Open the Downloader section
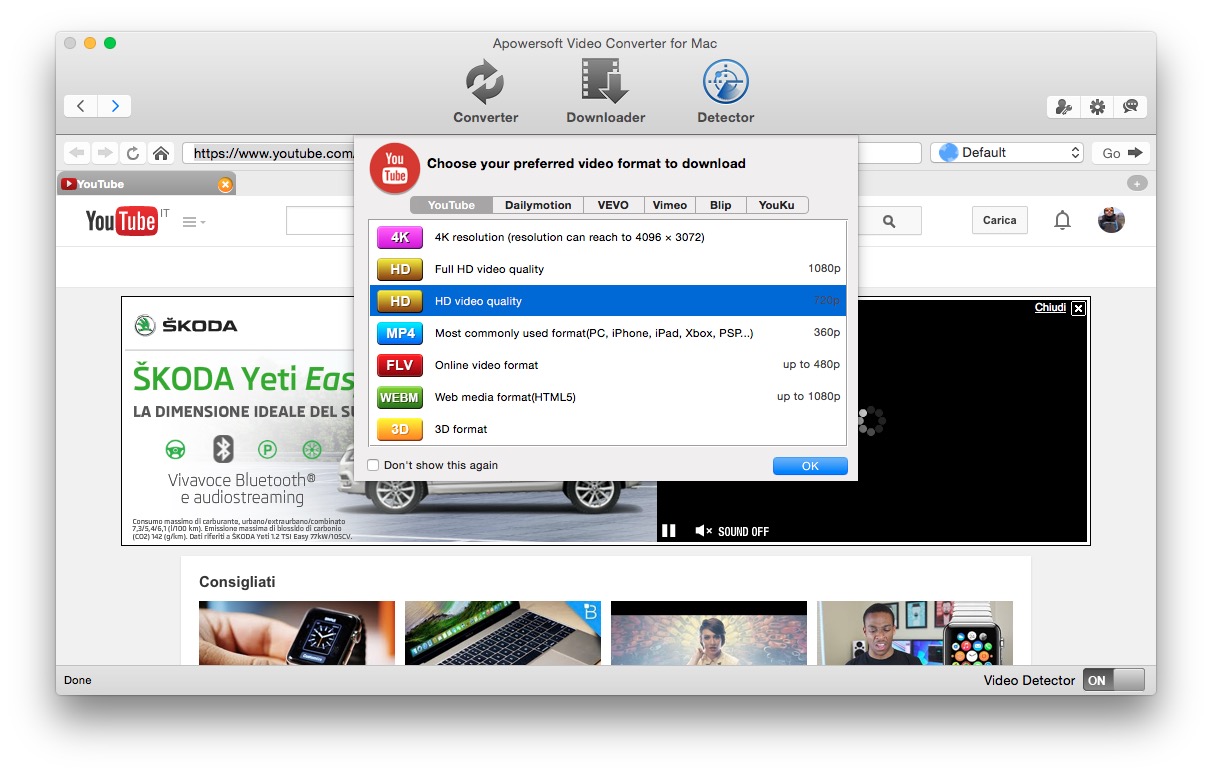This screenshot has height=775, width=1212. coord(605,92)
